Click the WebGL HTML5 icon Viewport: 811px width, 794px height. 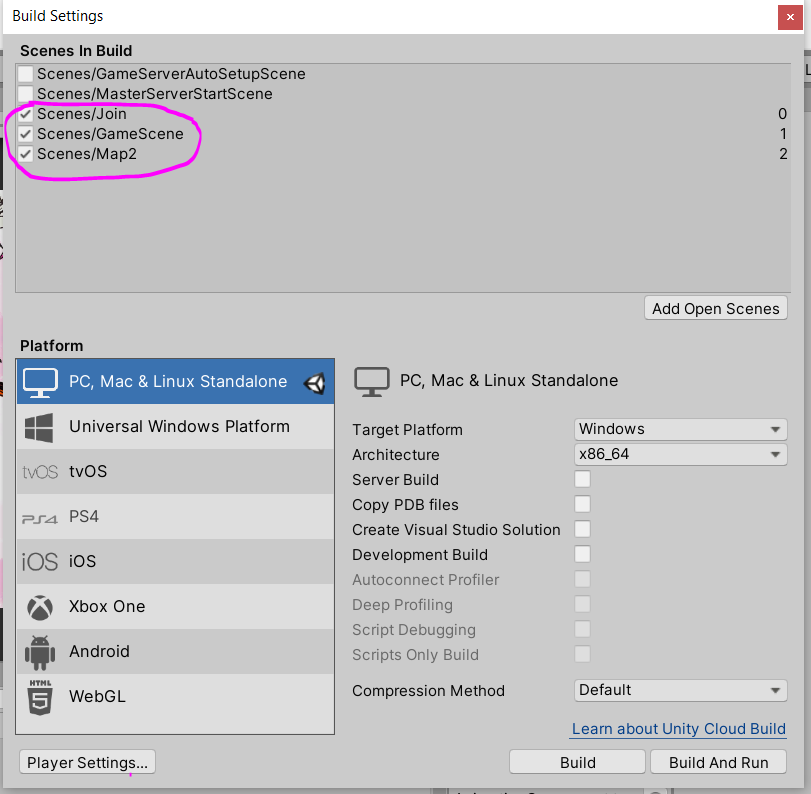[x=40, y=696]
